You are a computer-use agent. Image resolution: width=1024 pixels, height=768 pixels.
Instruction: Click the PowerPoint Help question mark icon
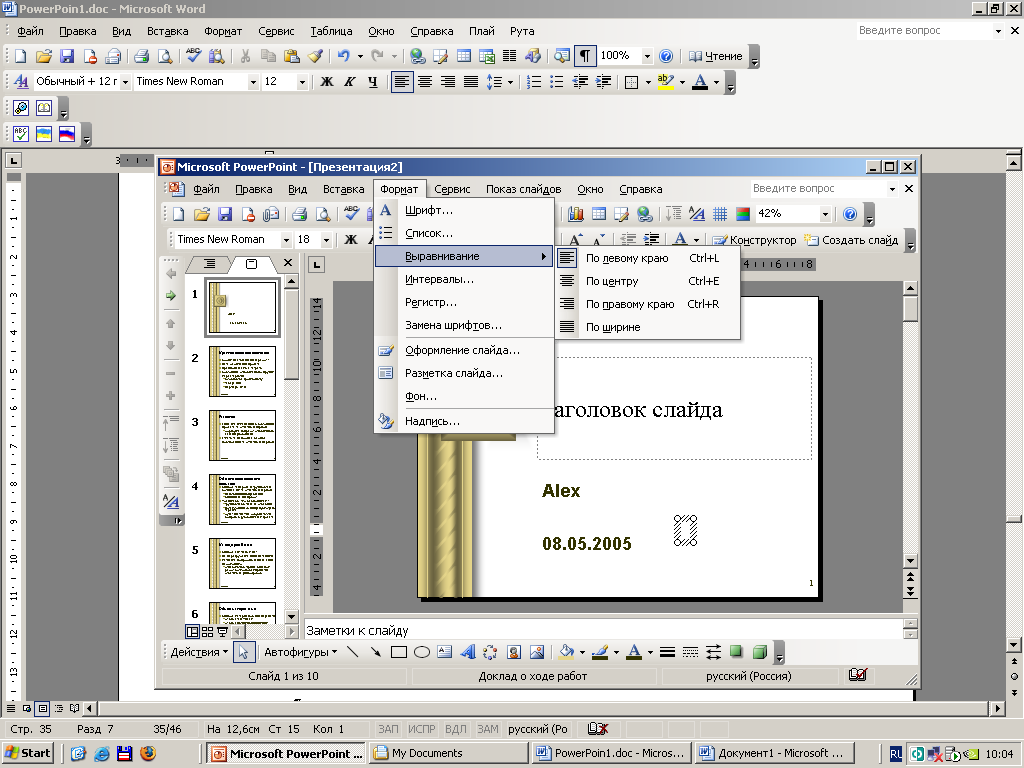click(x=850, y=214)
